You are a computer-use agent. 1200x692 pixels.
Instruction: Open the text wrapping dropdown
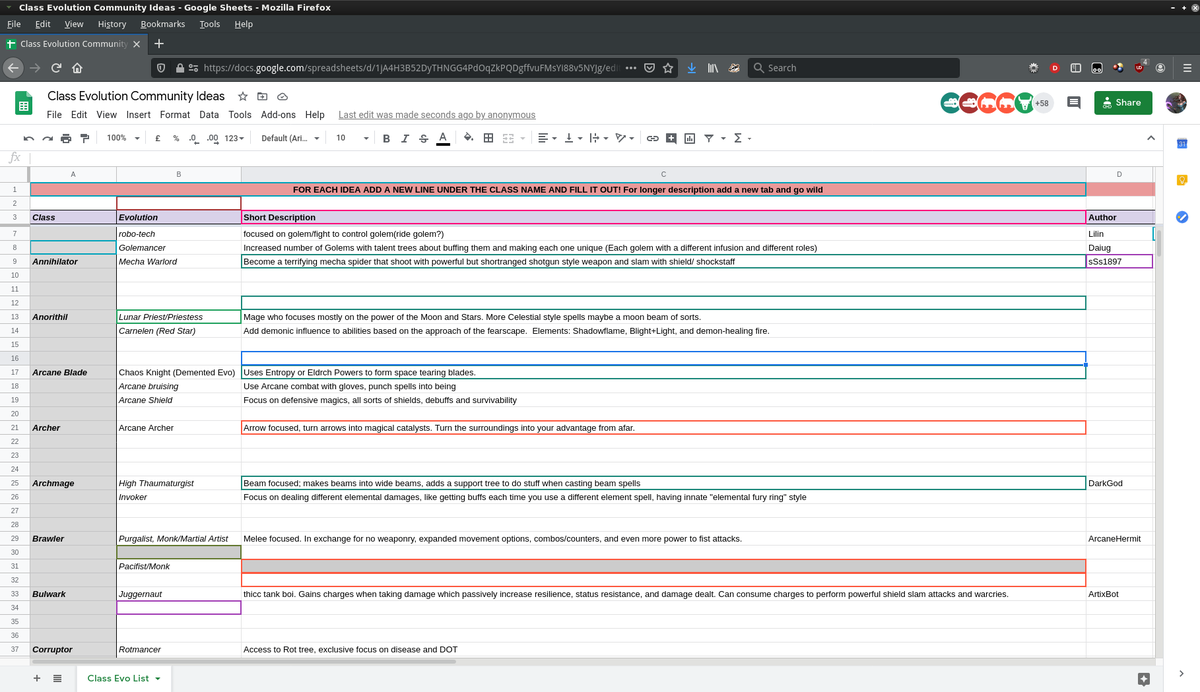(597, 138)
